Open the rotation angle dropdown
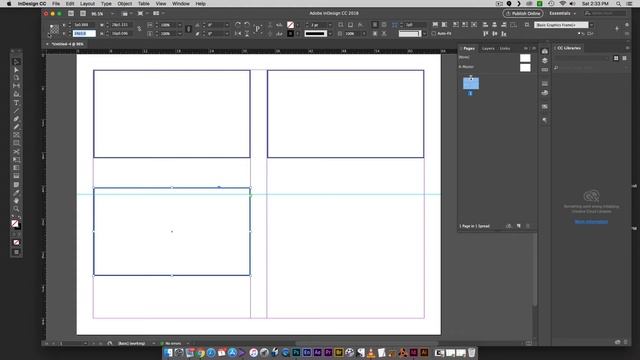This screenshot has width=640, height=360. coord(227,25)
